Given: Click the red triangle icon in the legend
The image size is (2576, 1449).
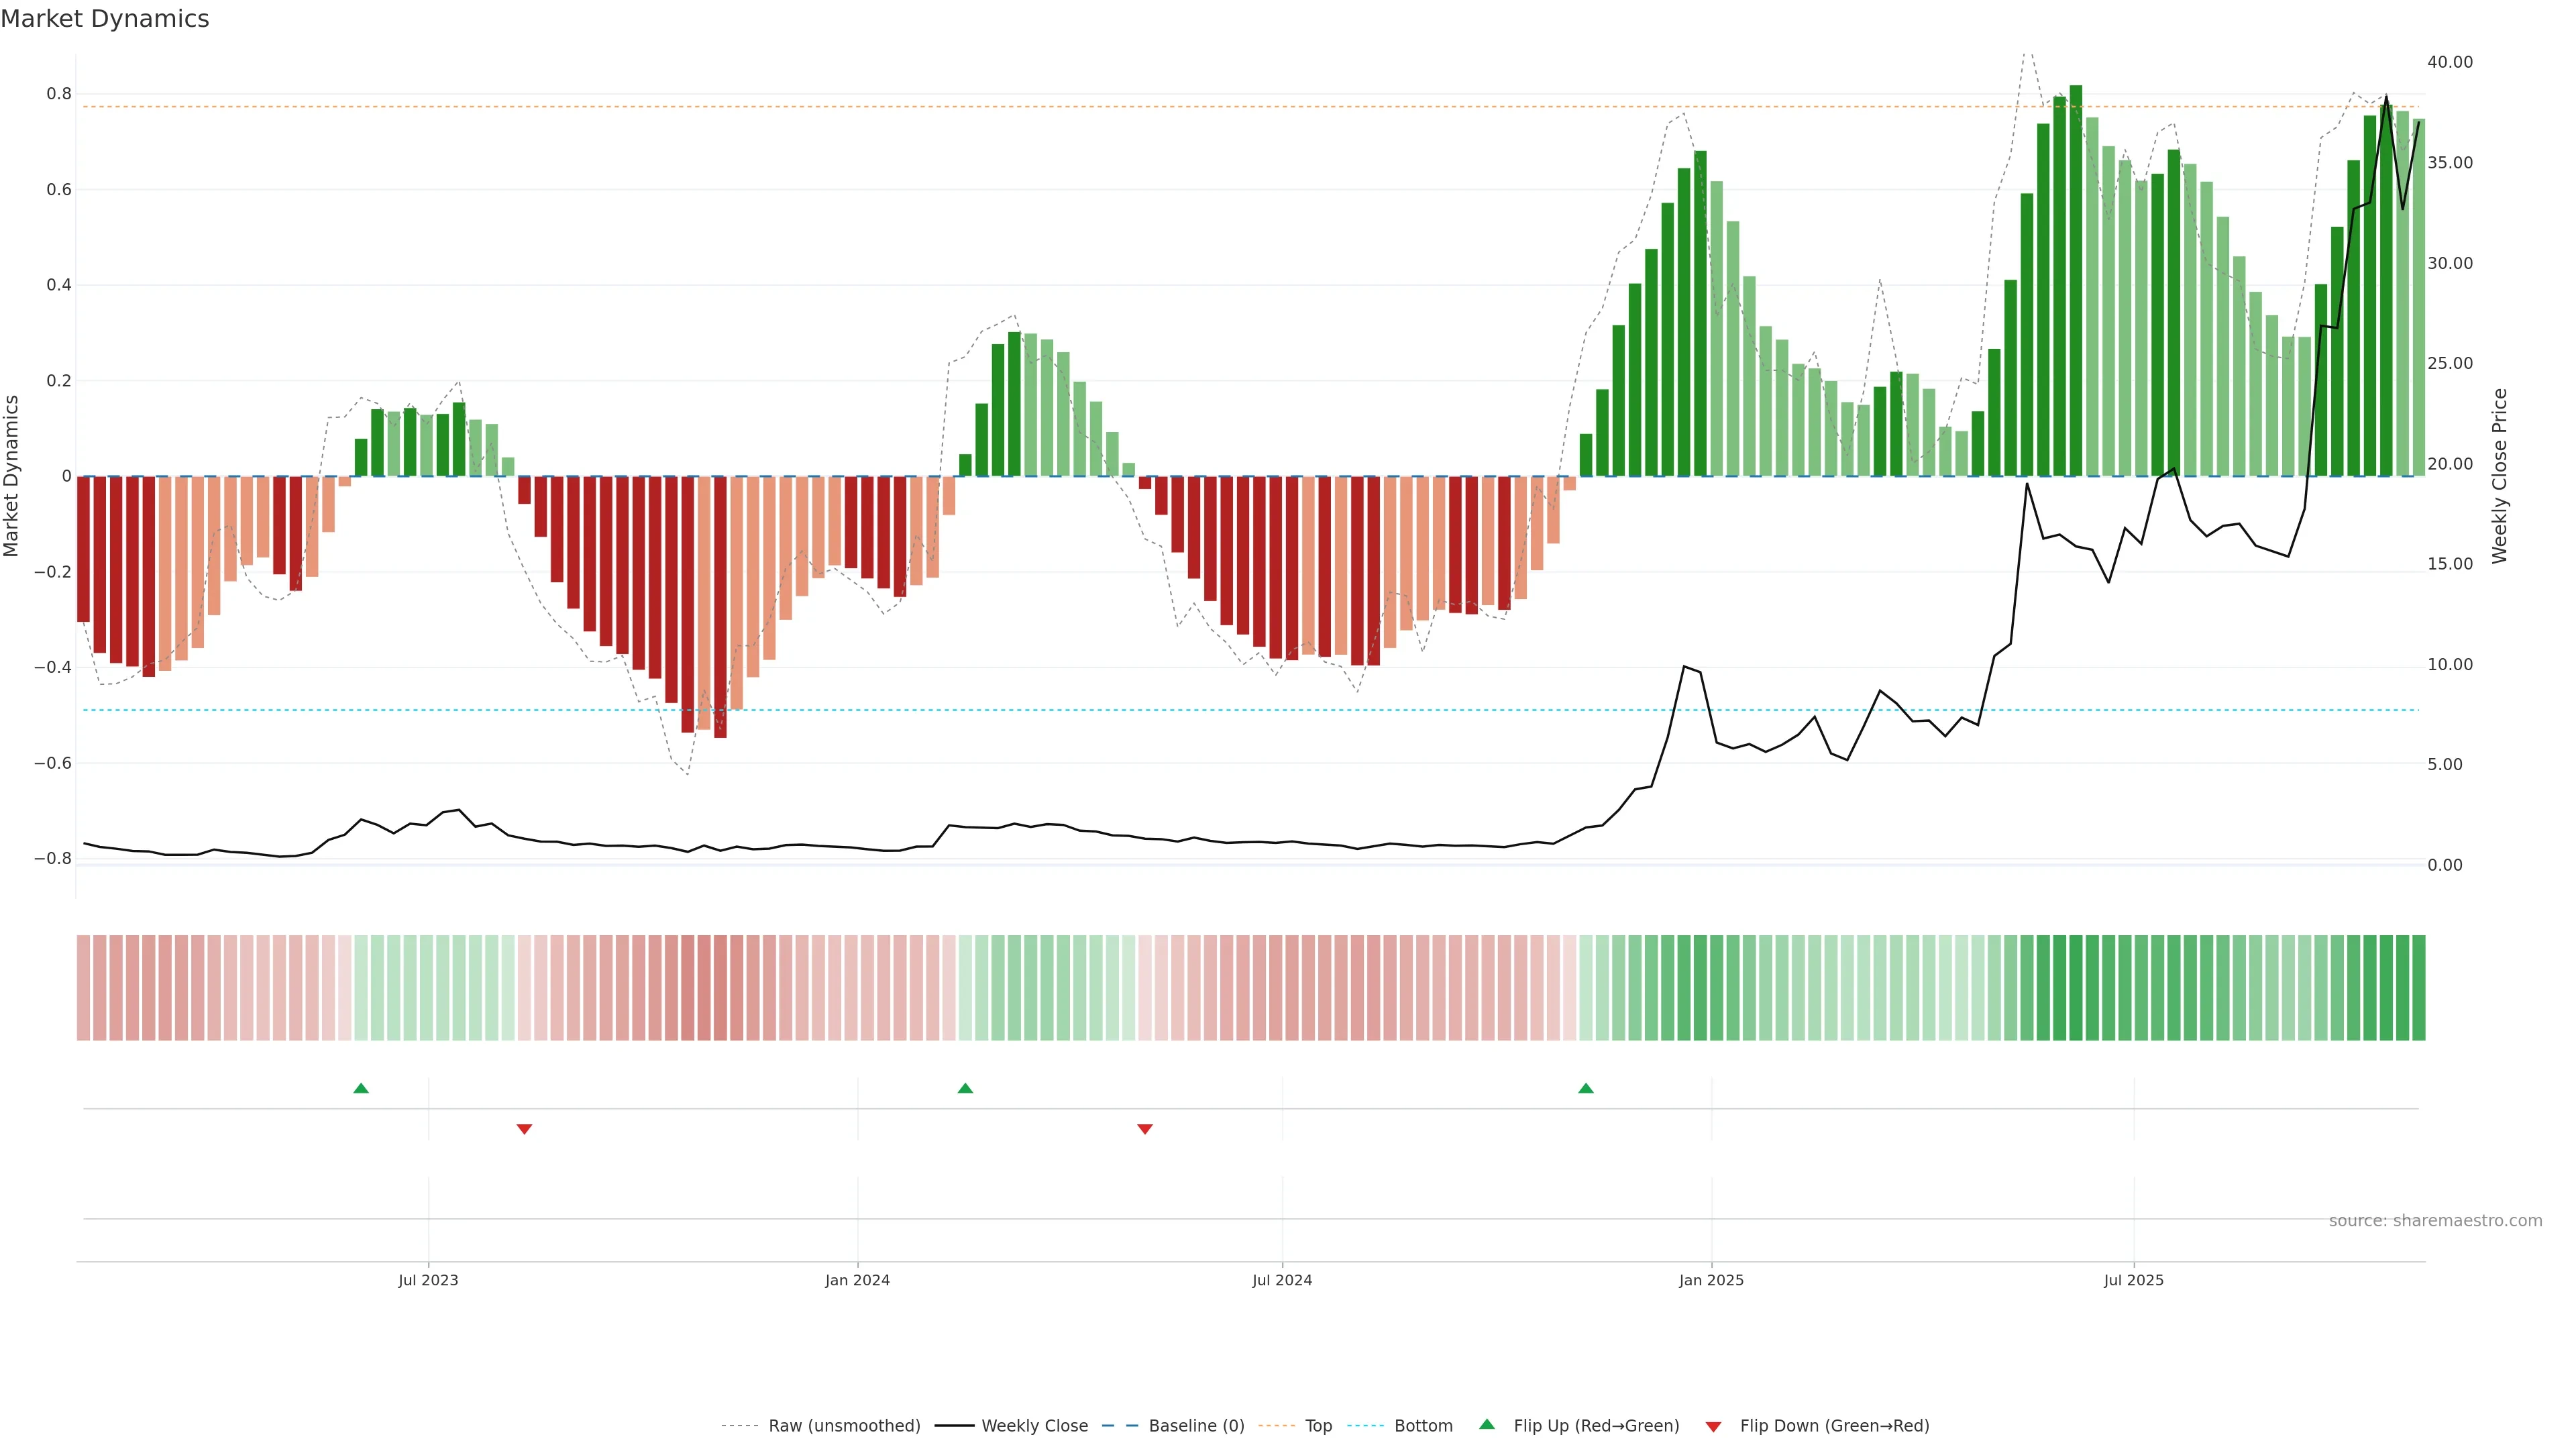Looking at the screenshot, I should tap(1713, 1427).
